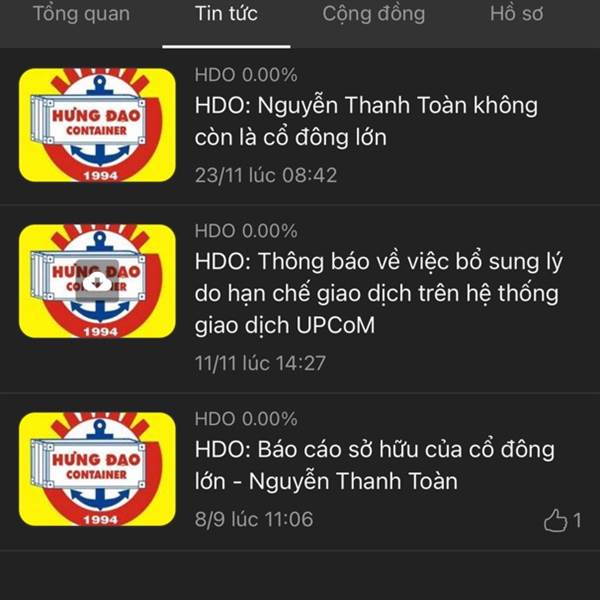Image resolution: width=600 pixels, height=600 pixels.
Task: Open headline Báo cáo sở hữu của cổ đông lớn
Action: tap(375, 465)
